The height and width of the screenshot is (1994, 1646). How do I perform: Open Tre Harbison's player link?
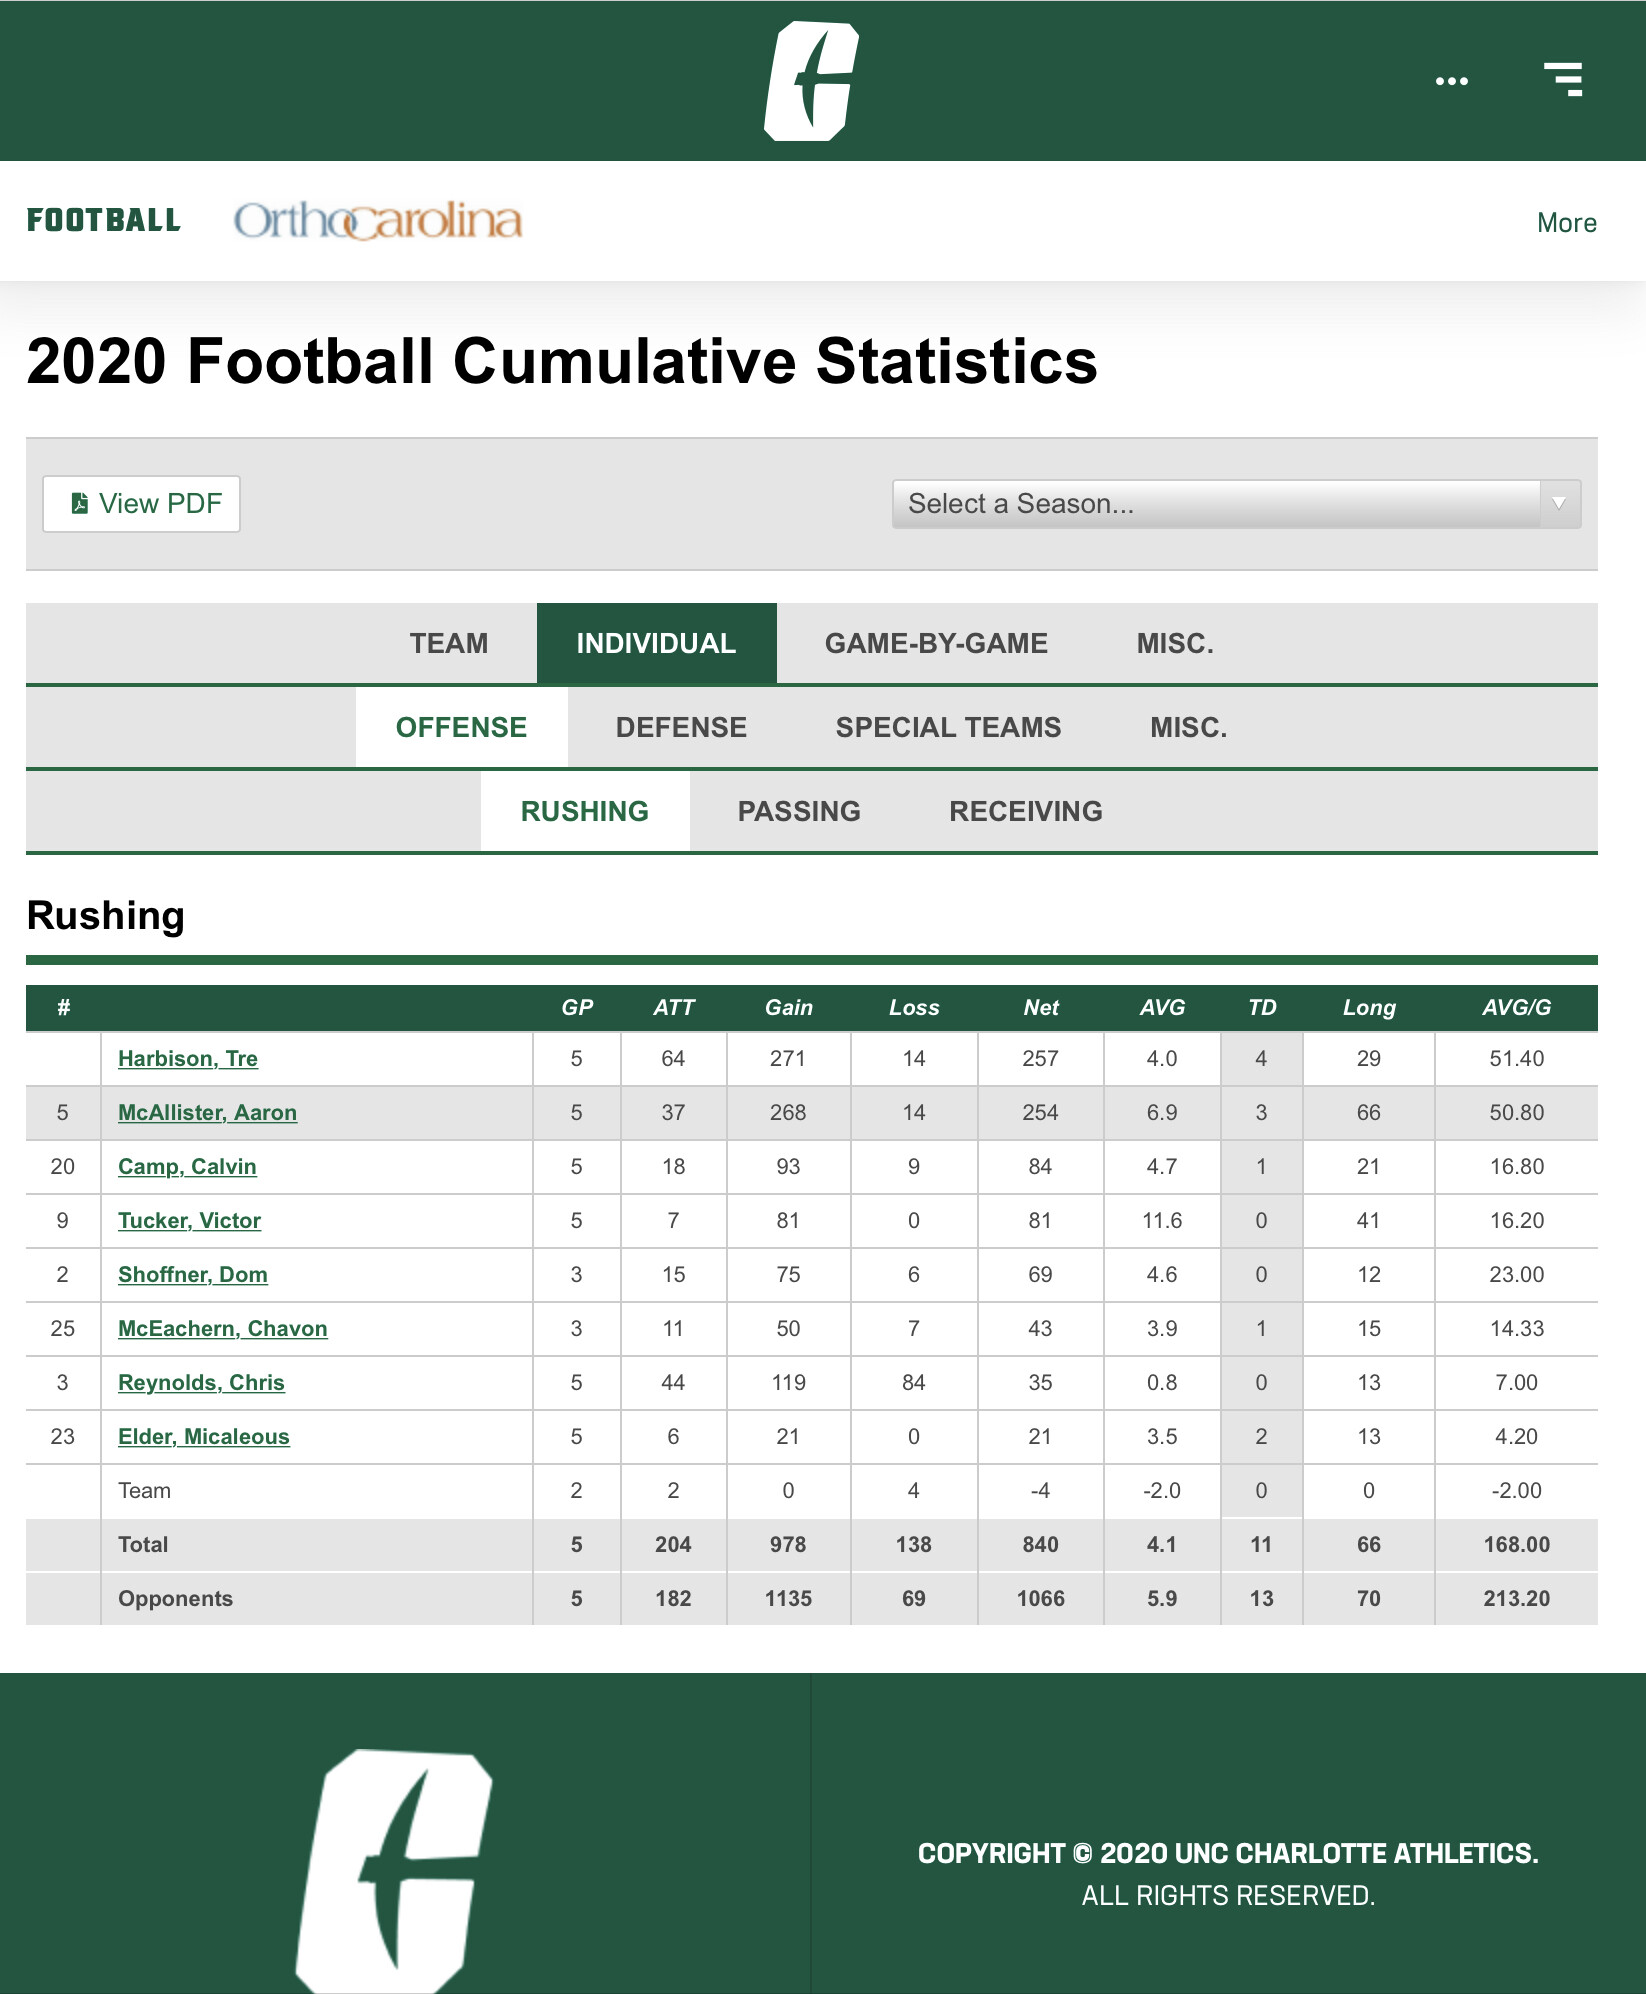click(x=188, y=1059)
